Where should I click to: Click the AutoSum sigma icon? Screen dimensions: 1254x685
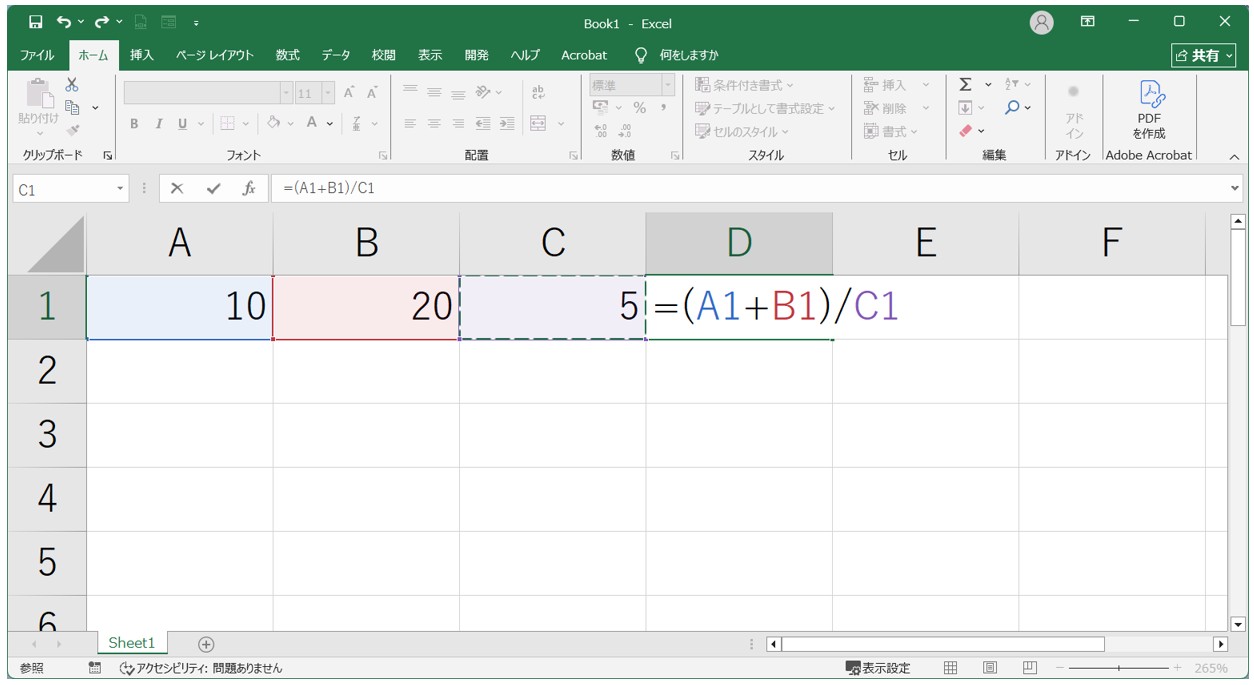[x=965, y=85]
